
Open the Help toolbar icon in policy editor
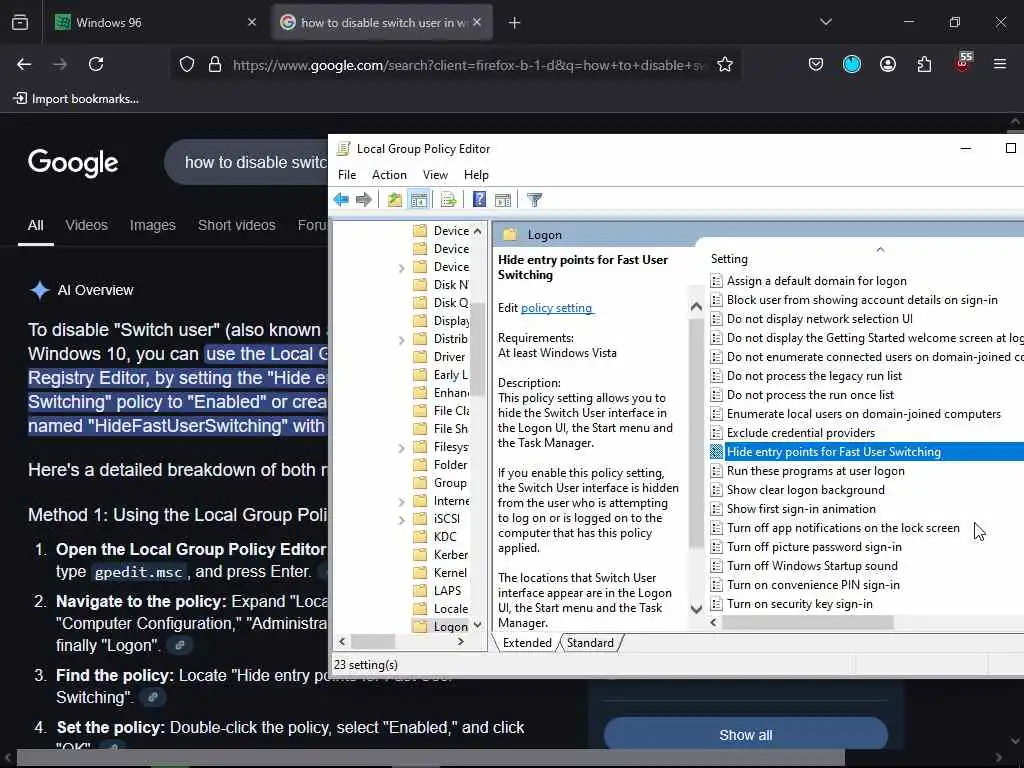(479, 200)
